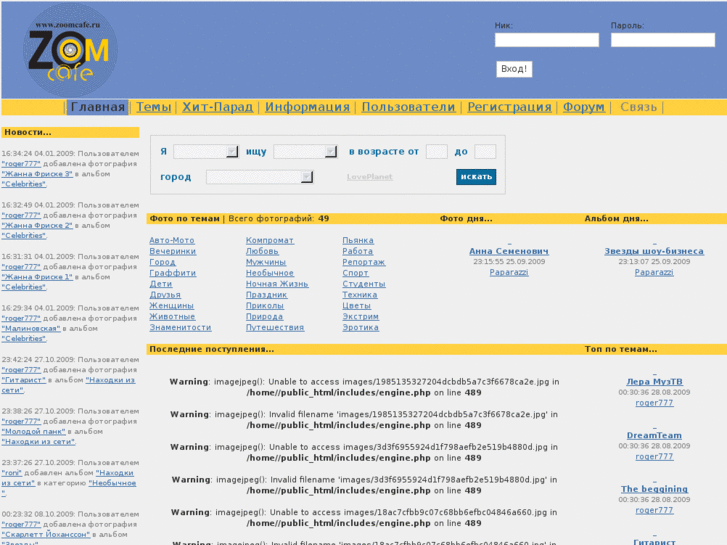Open Paparazzi link under Анна Семенович
Image resolution: width=727 pixels, height=545 pixels.
click(509, 272)
